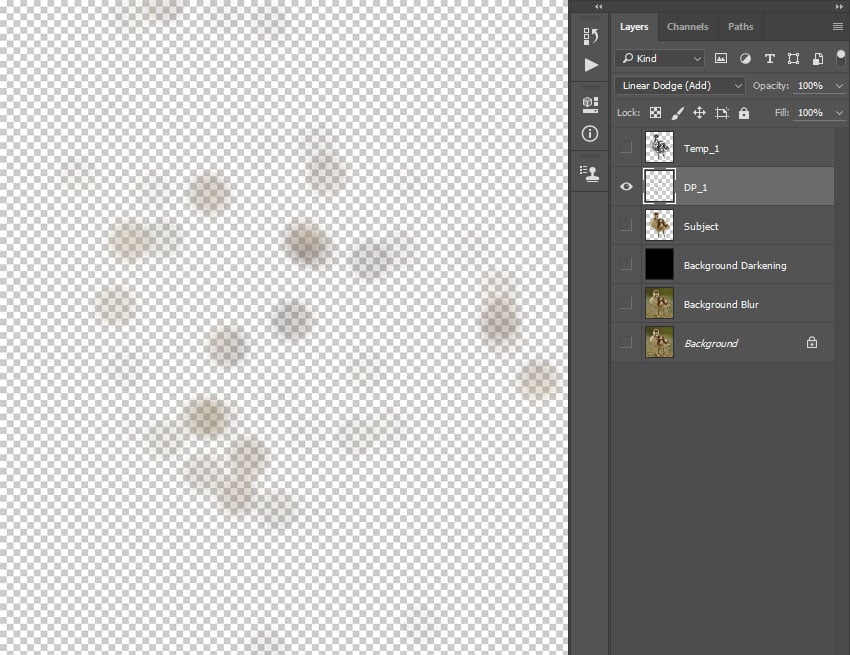Enable layer filtering with the toggle switch

841,58
